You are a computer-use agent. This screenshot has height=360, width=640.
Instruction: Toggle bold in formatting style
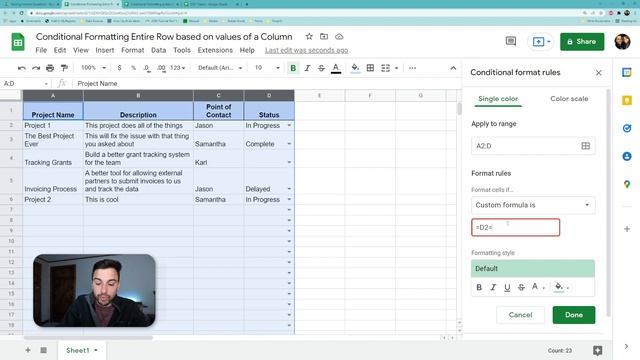point(479,287)
